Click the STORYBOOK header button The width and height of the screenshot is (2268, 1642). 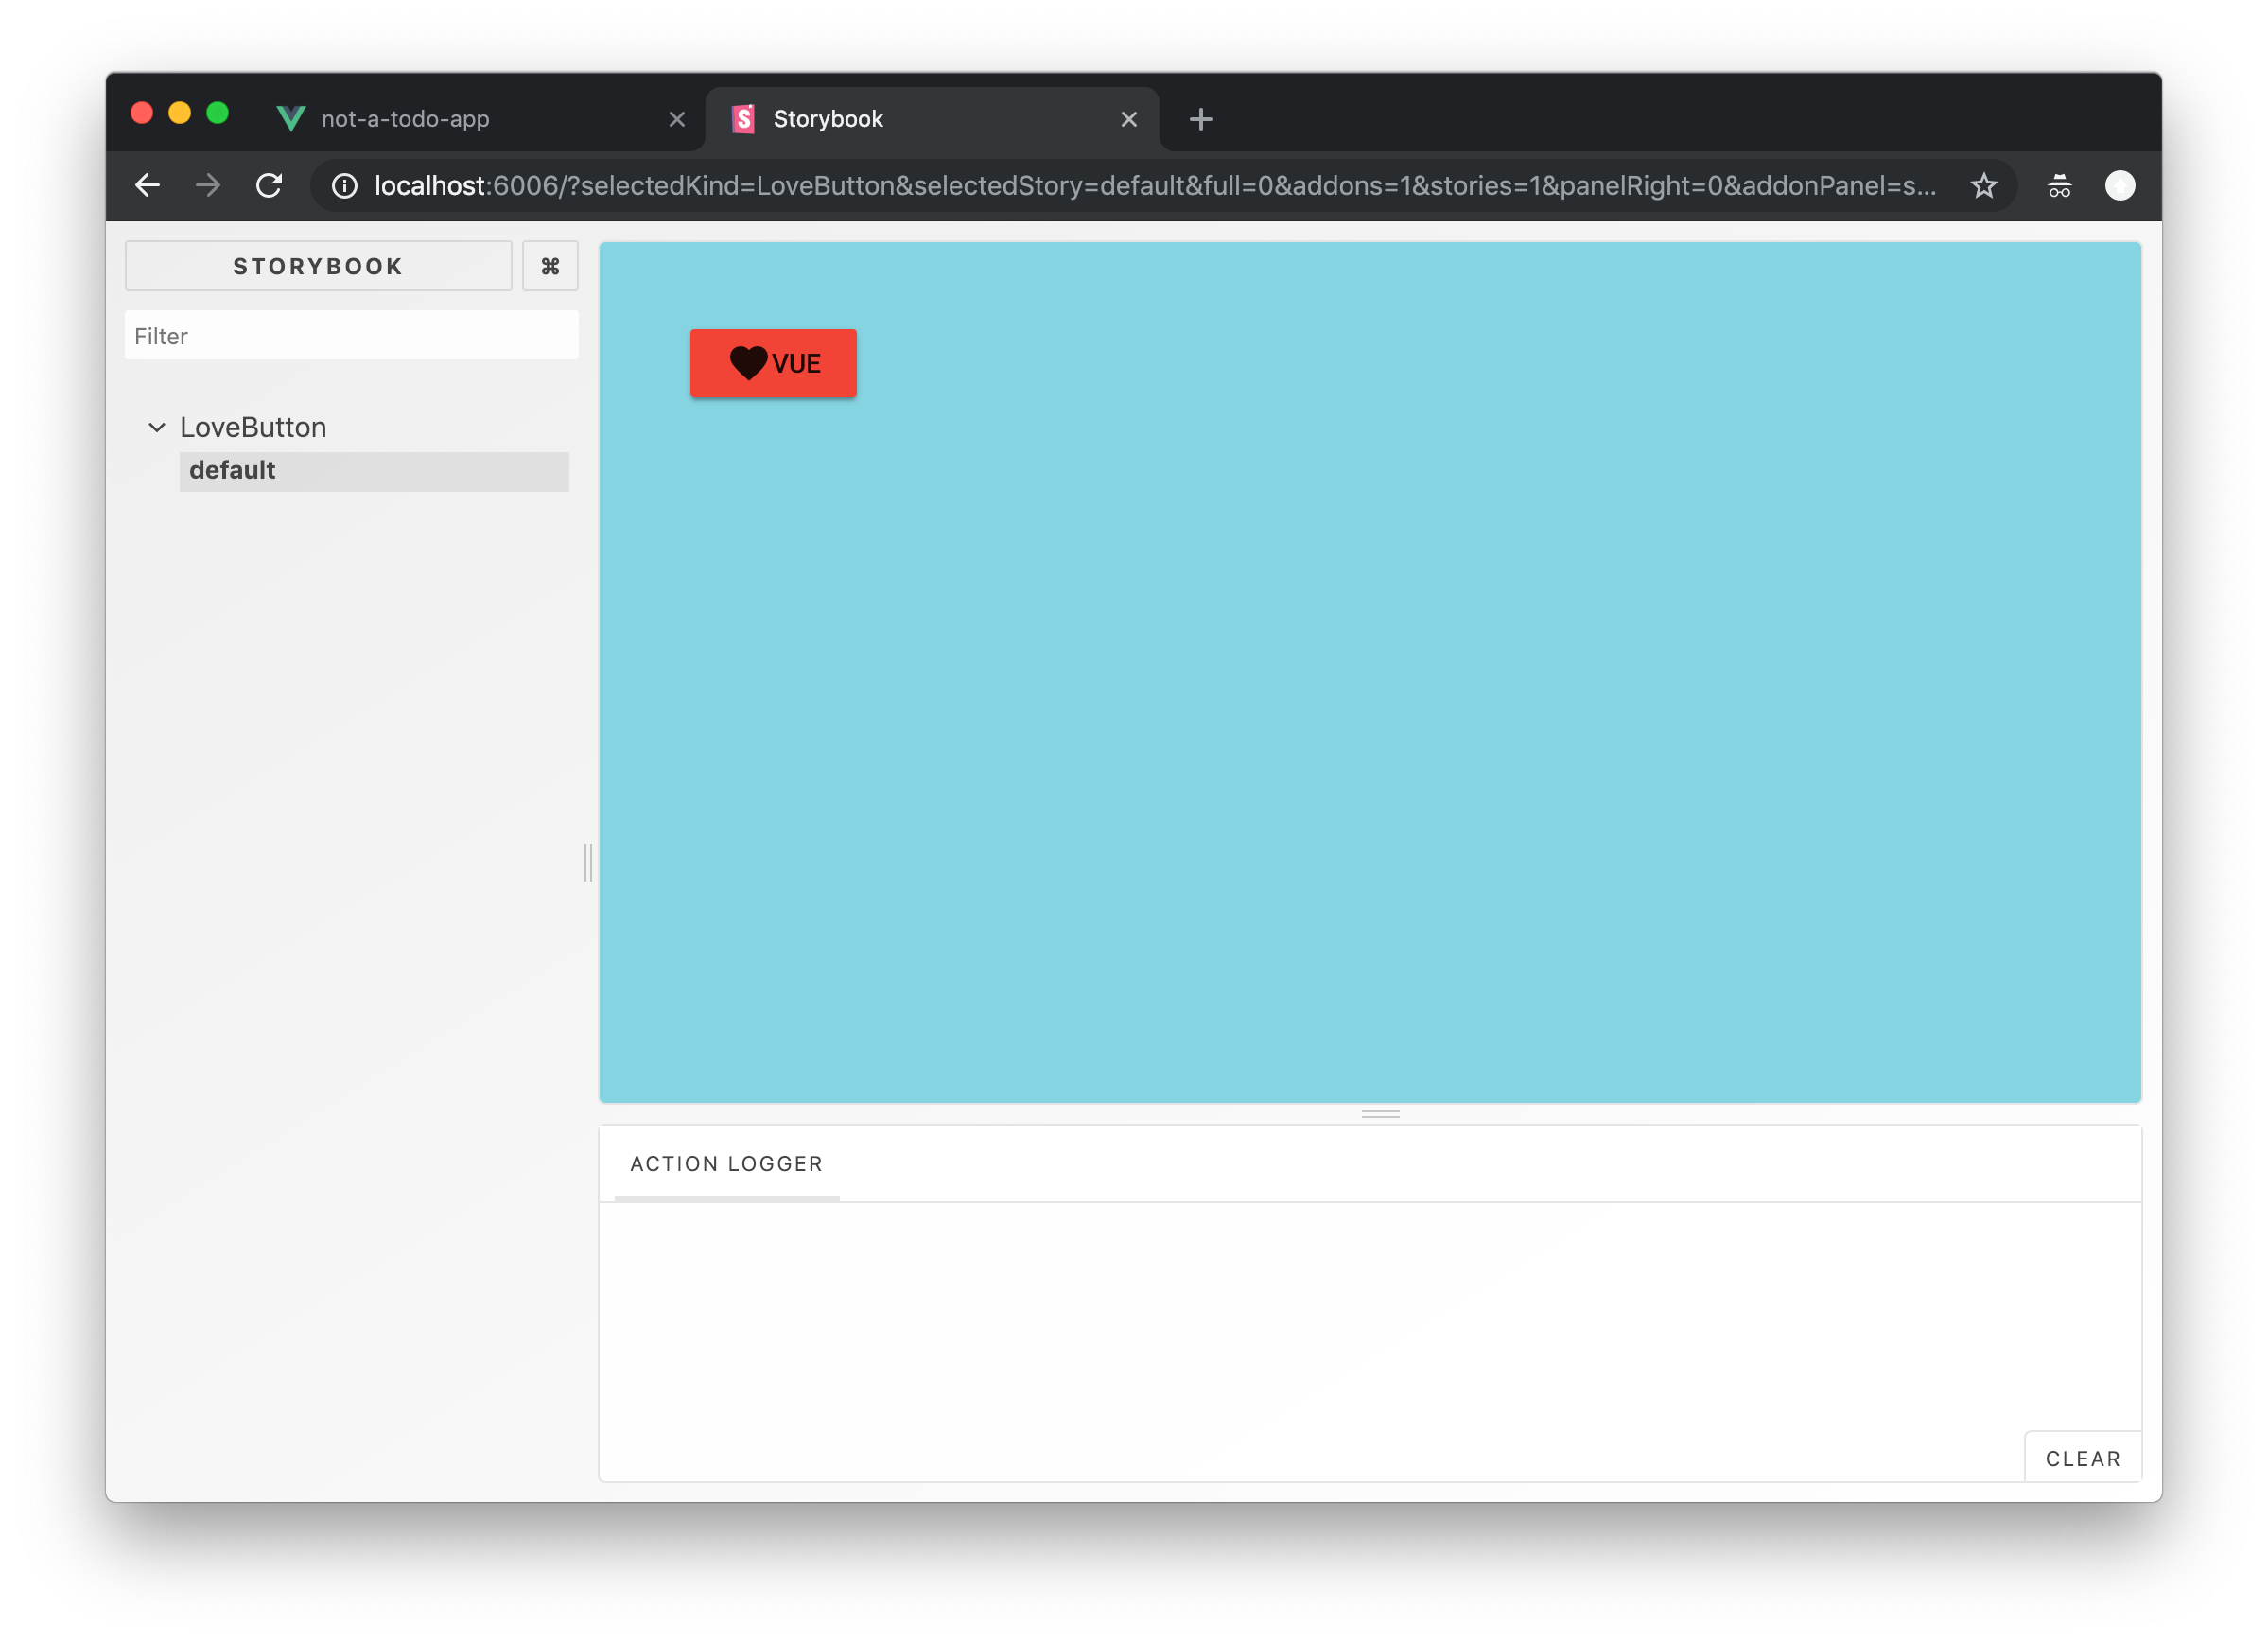click(x=318, y=266)
